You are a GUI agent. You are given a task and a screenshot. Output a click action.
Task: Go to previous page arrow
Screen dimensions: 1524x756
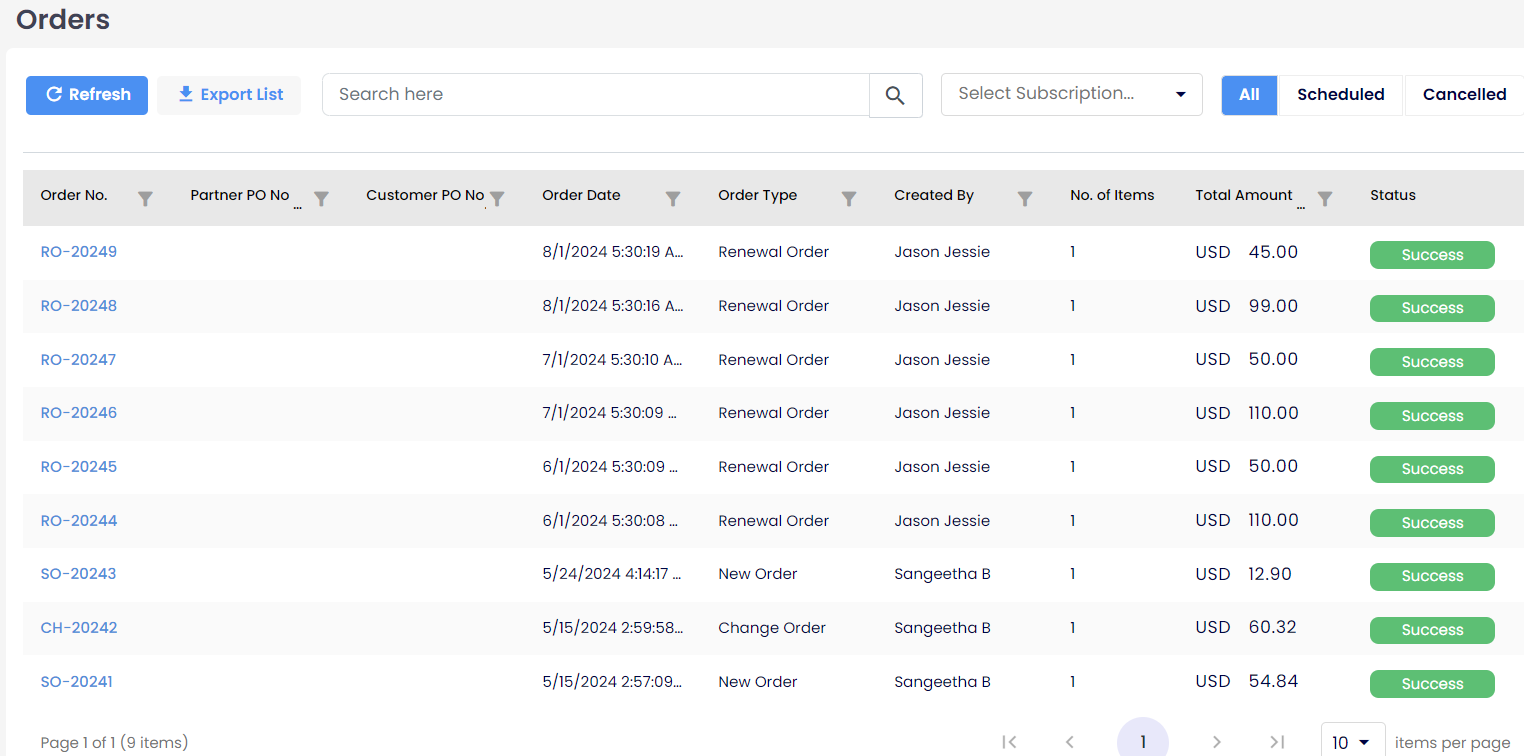tap(1070, 742)
